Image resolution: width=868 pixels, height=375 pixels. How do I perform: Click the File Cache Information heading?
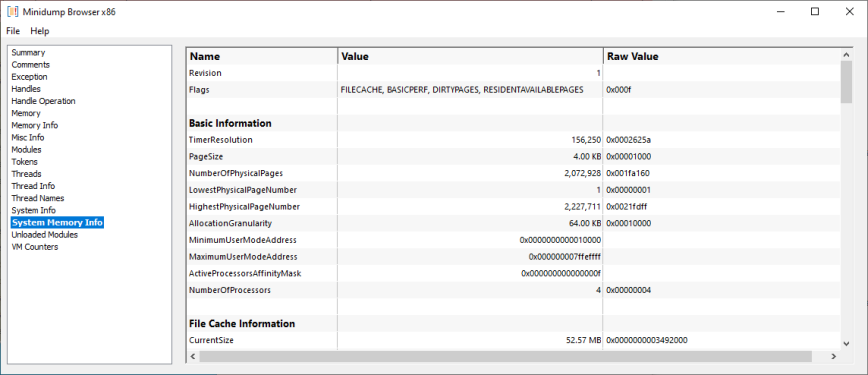242,323
